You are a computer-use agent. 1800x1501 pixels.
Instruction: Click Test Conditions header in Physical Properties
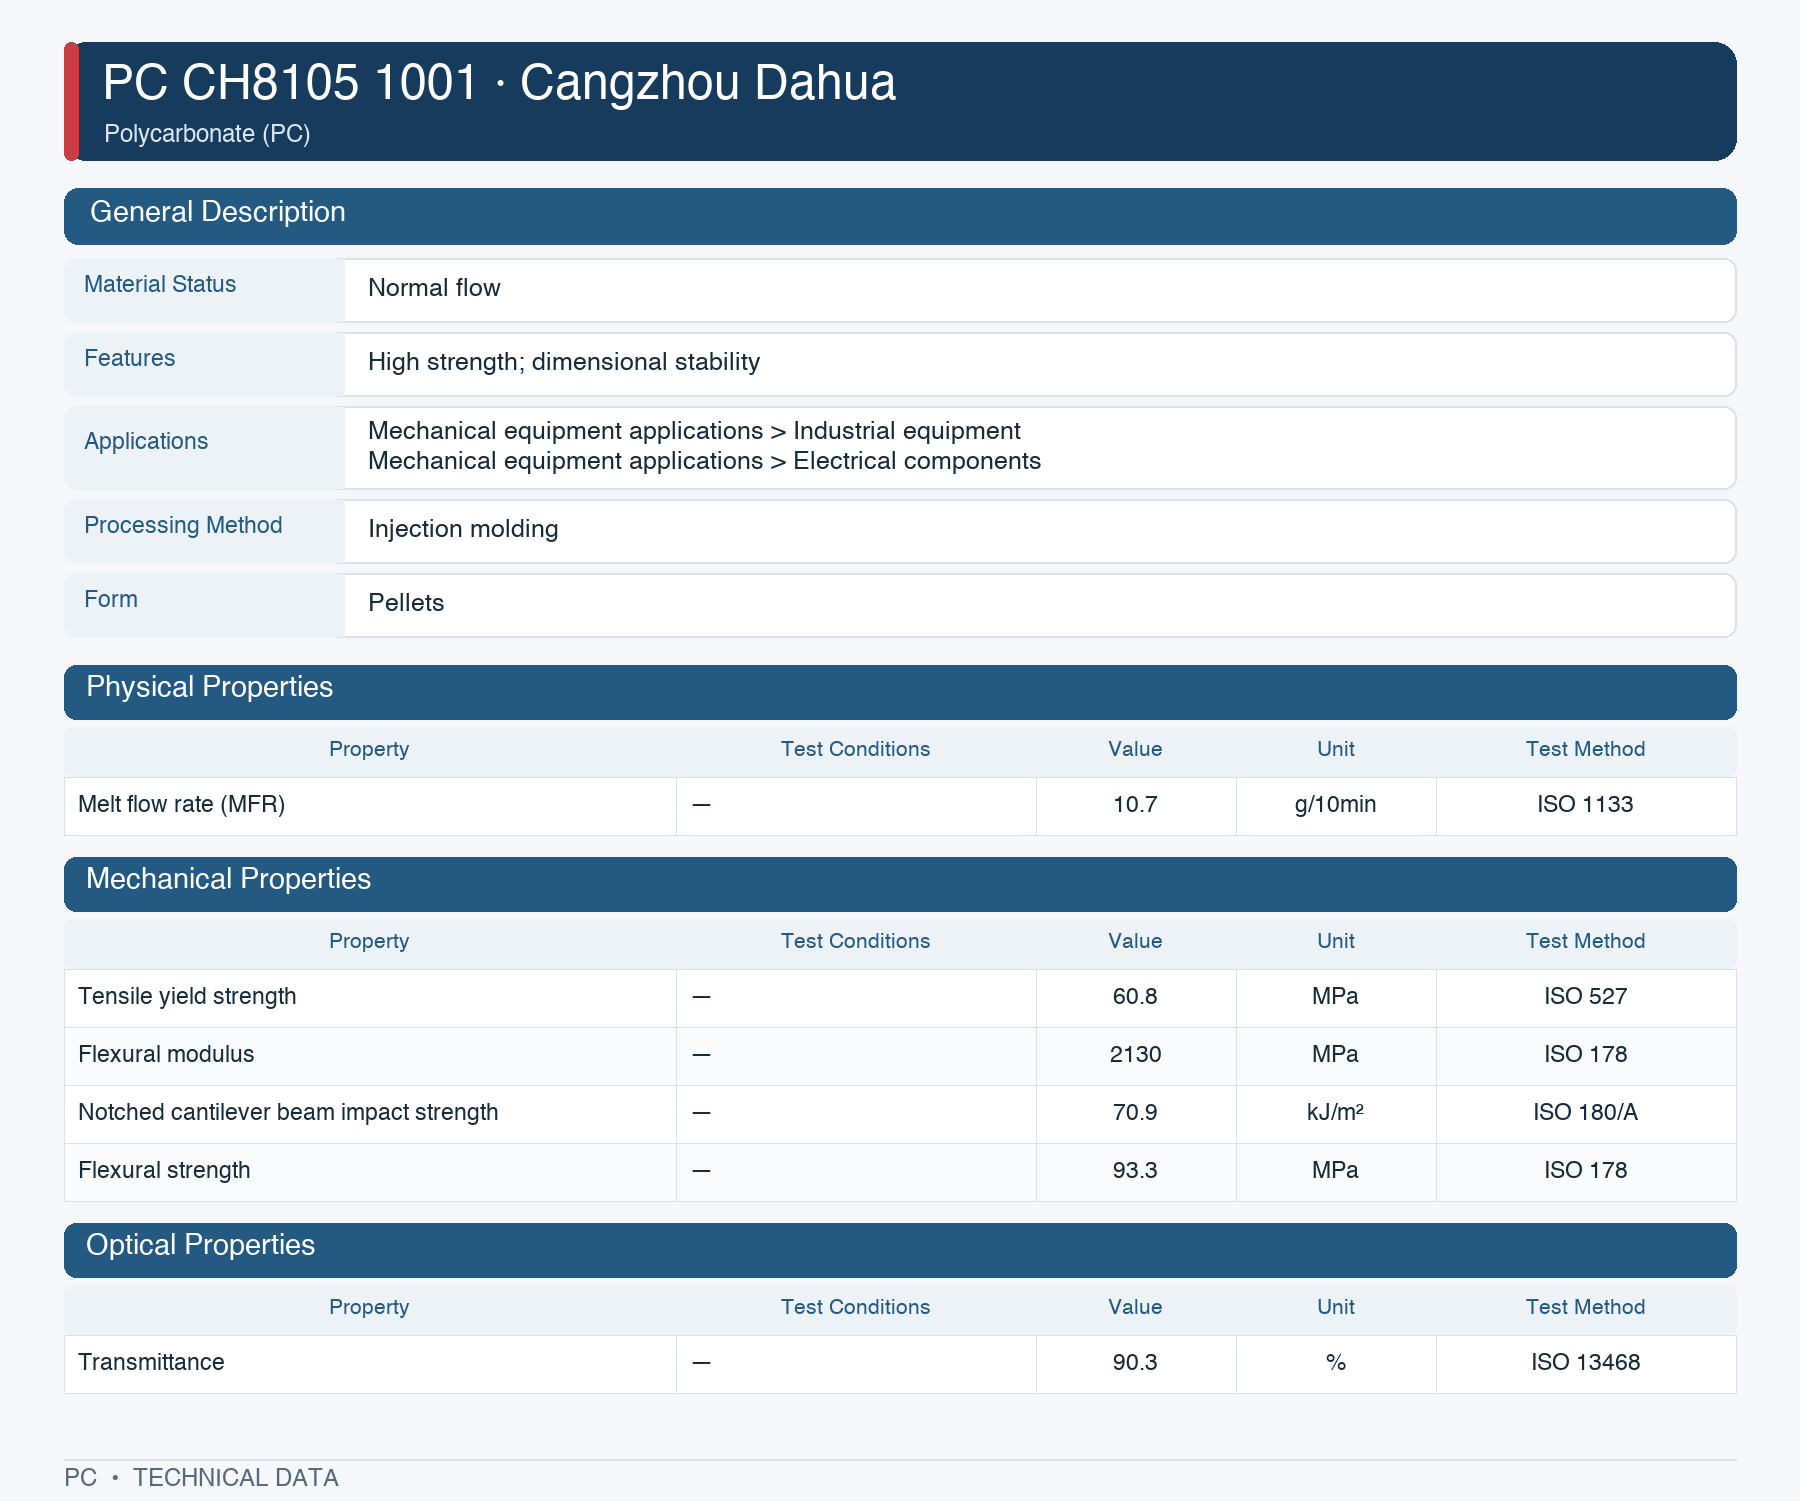click(x=855, y=749)
